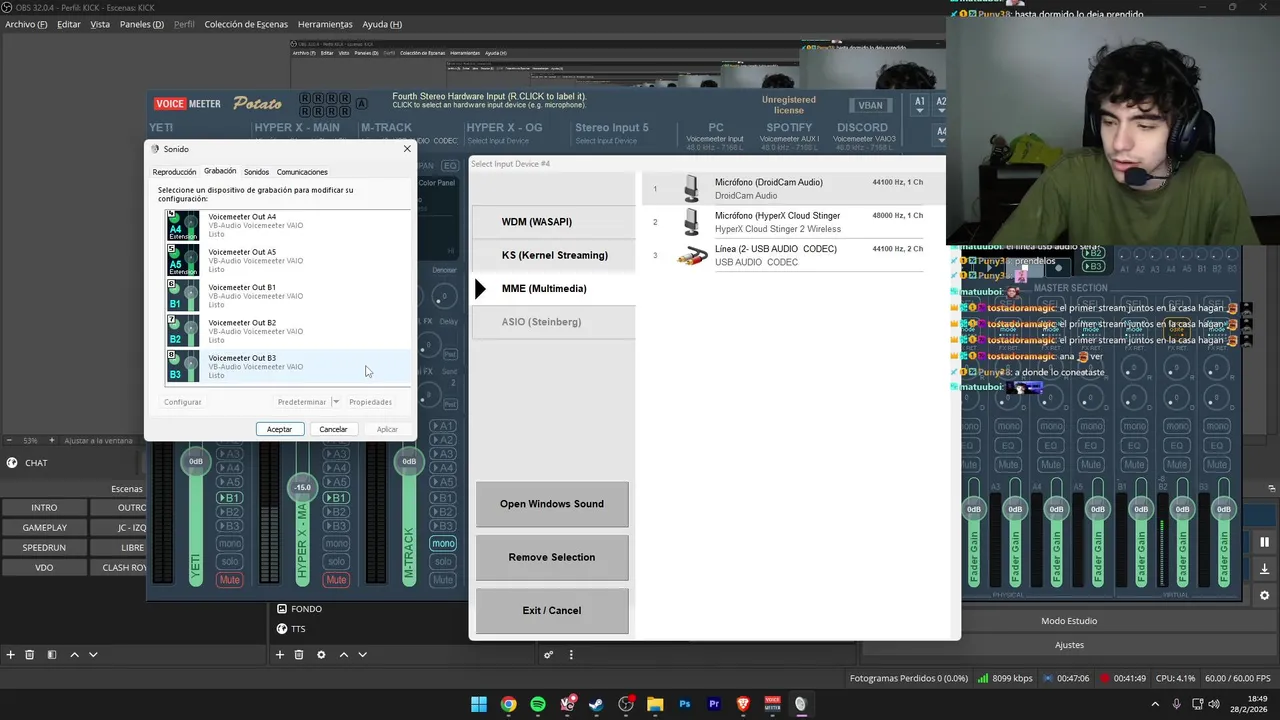Show hidden system tray icons chevron
The height and width of the screenshot is (720, 1280).
point(1155,704)
